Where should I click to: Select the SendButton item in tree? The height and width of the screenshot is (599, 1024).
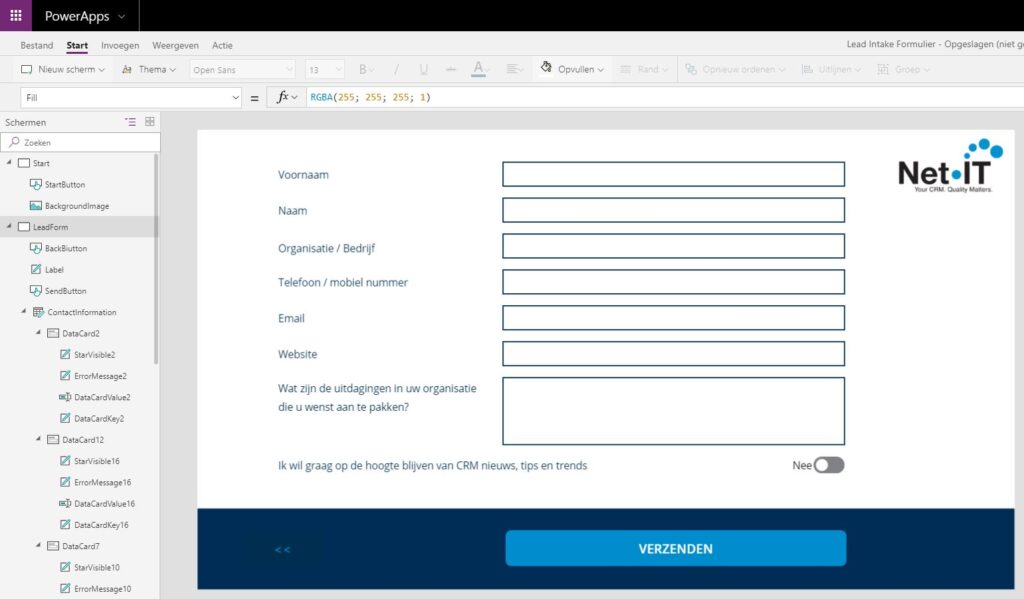pyautogui.click(x=65, y=291)
